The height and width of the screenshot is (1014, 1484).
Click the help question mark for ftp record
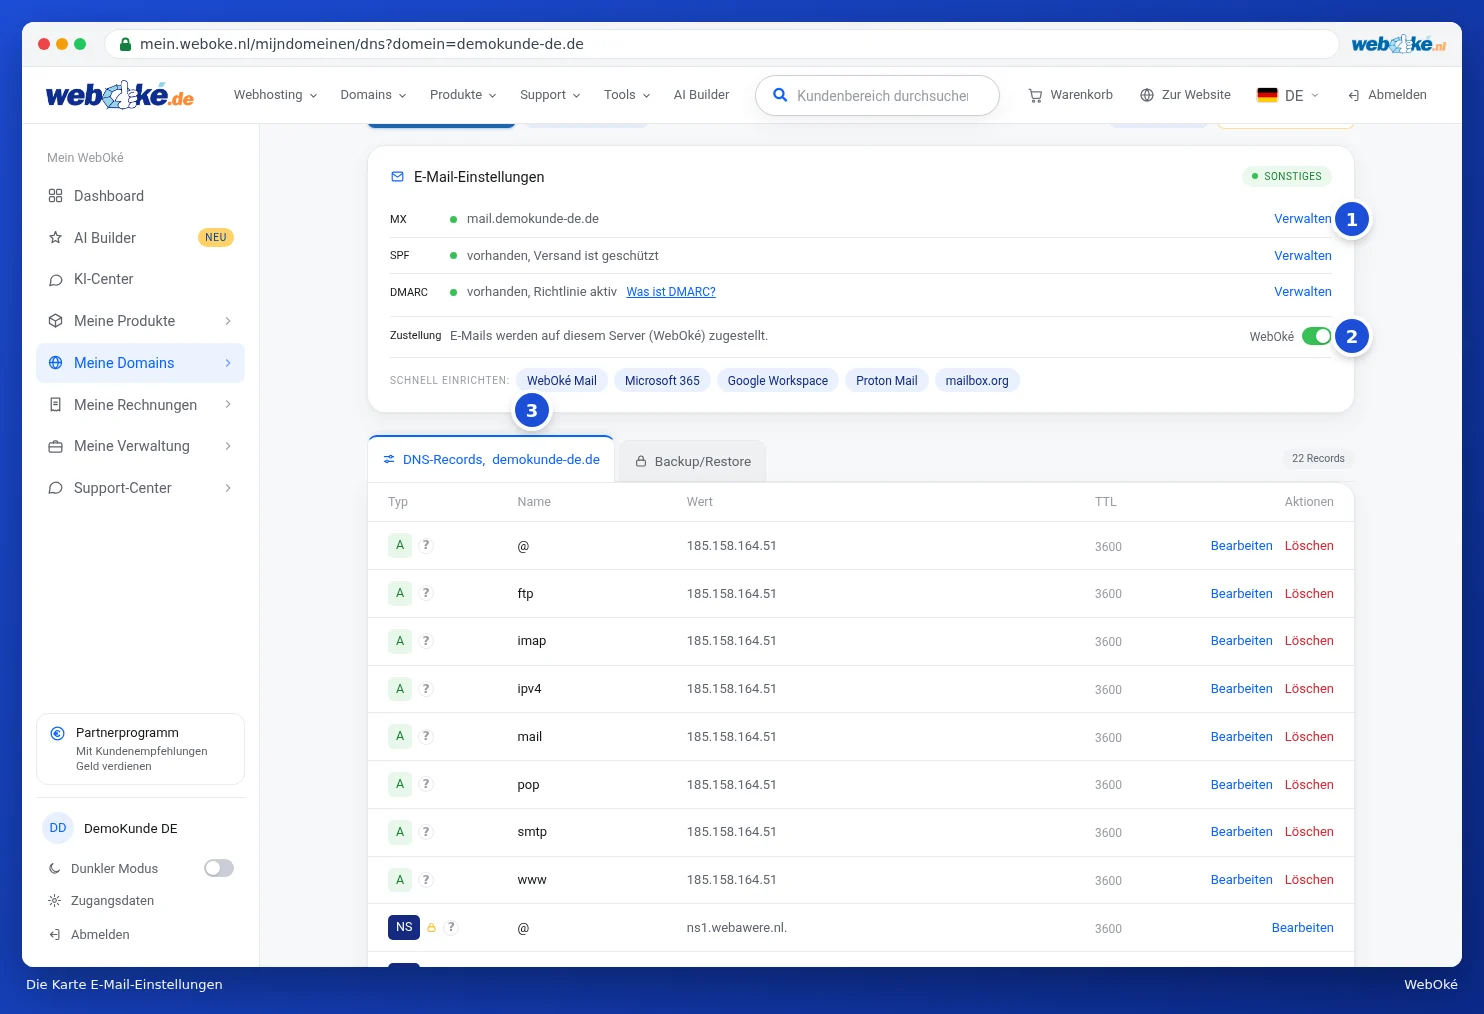pos(426,593)
